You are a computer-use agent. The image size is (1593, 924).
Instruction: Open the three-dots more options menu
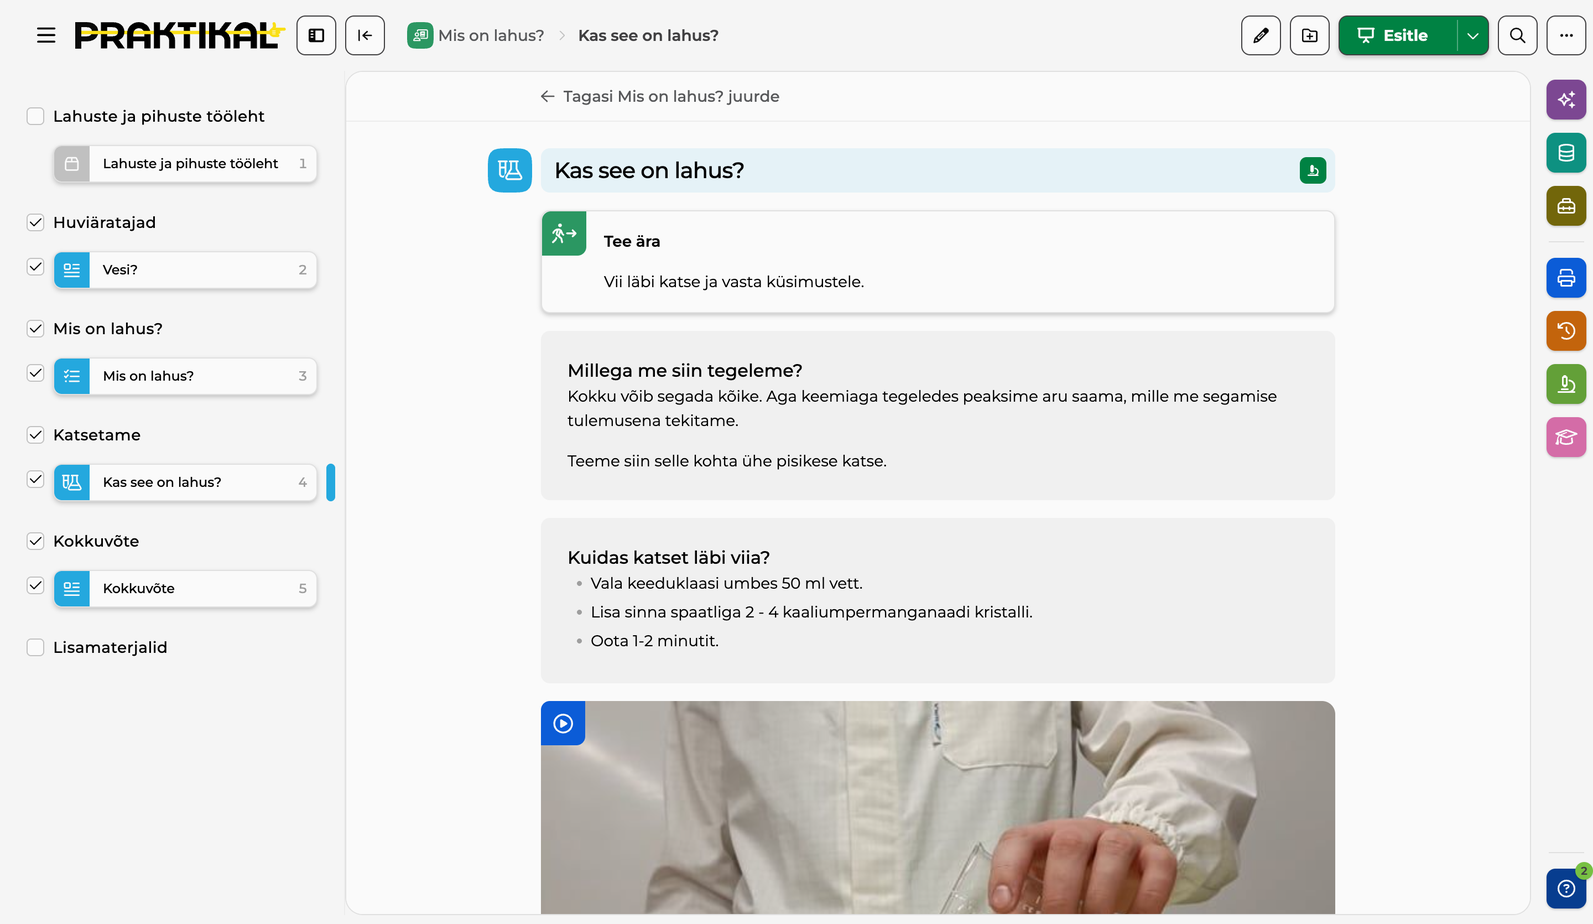1566,35
